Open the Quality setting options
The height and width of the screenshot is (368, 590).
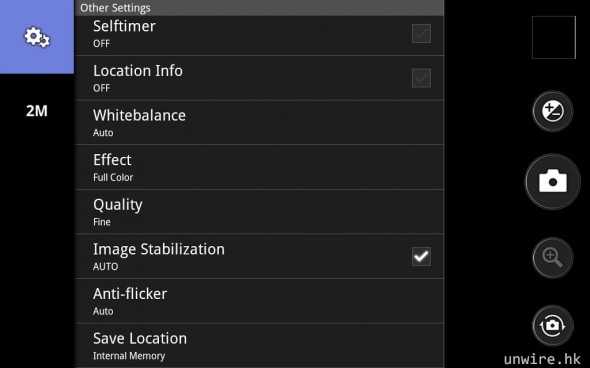259,212
